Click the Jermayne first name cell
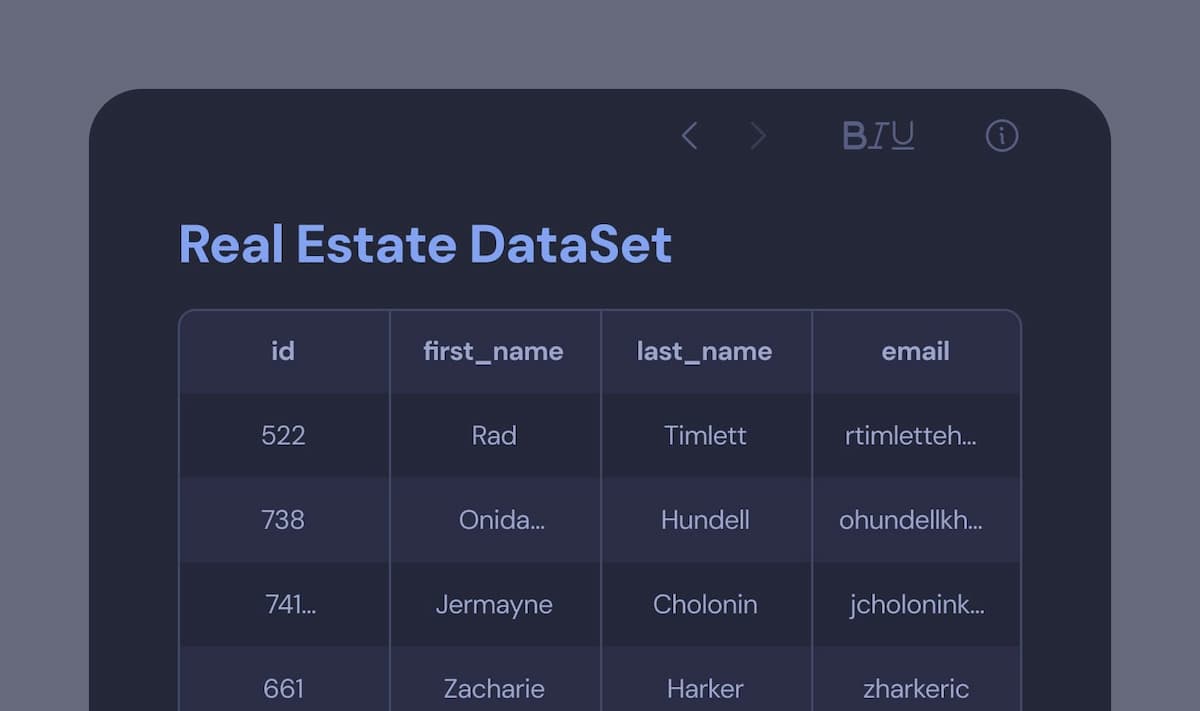The width and height of the screenshot is (1200, 711). pyautogui.click(x=494, y=604)
